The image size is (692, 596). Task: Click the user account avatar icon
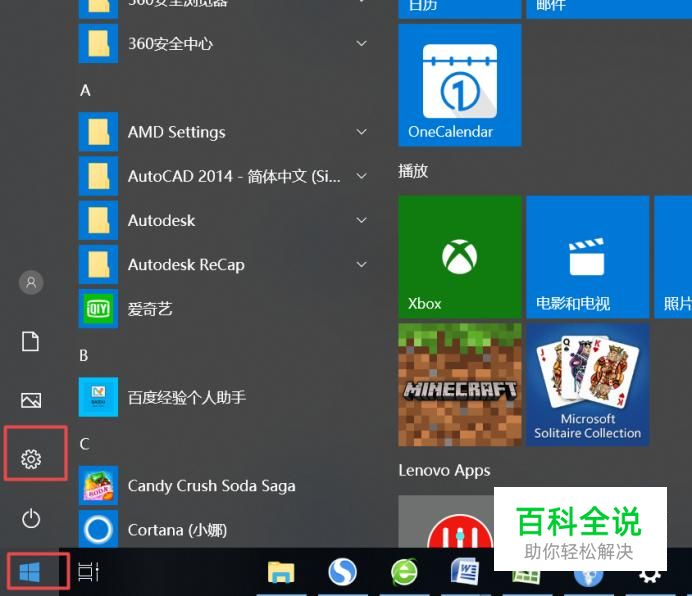[31, 282]
